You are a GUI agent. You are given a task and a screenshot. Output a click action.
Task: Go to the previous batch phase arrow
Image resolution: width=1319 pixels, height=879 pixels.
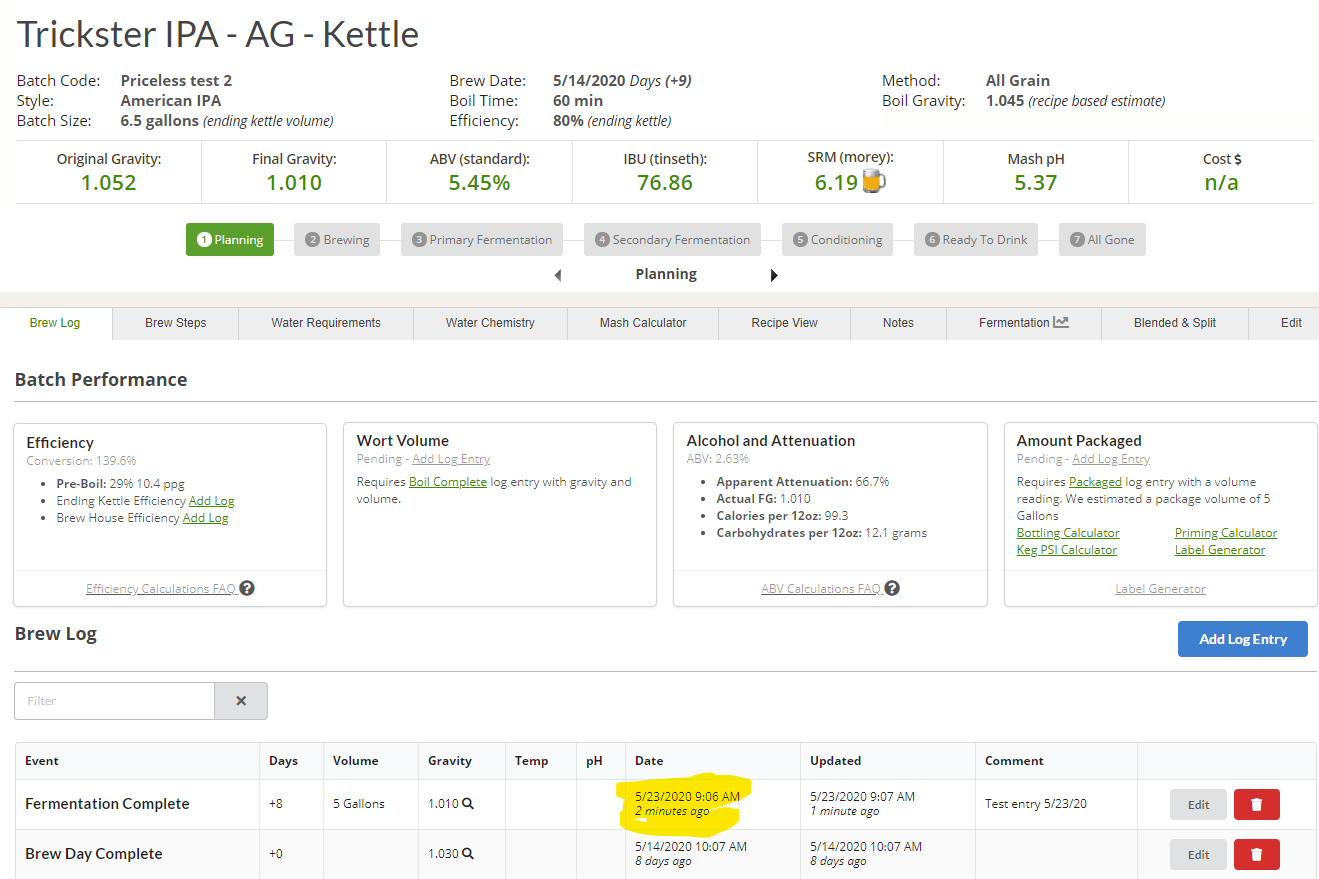coord(558,275)
